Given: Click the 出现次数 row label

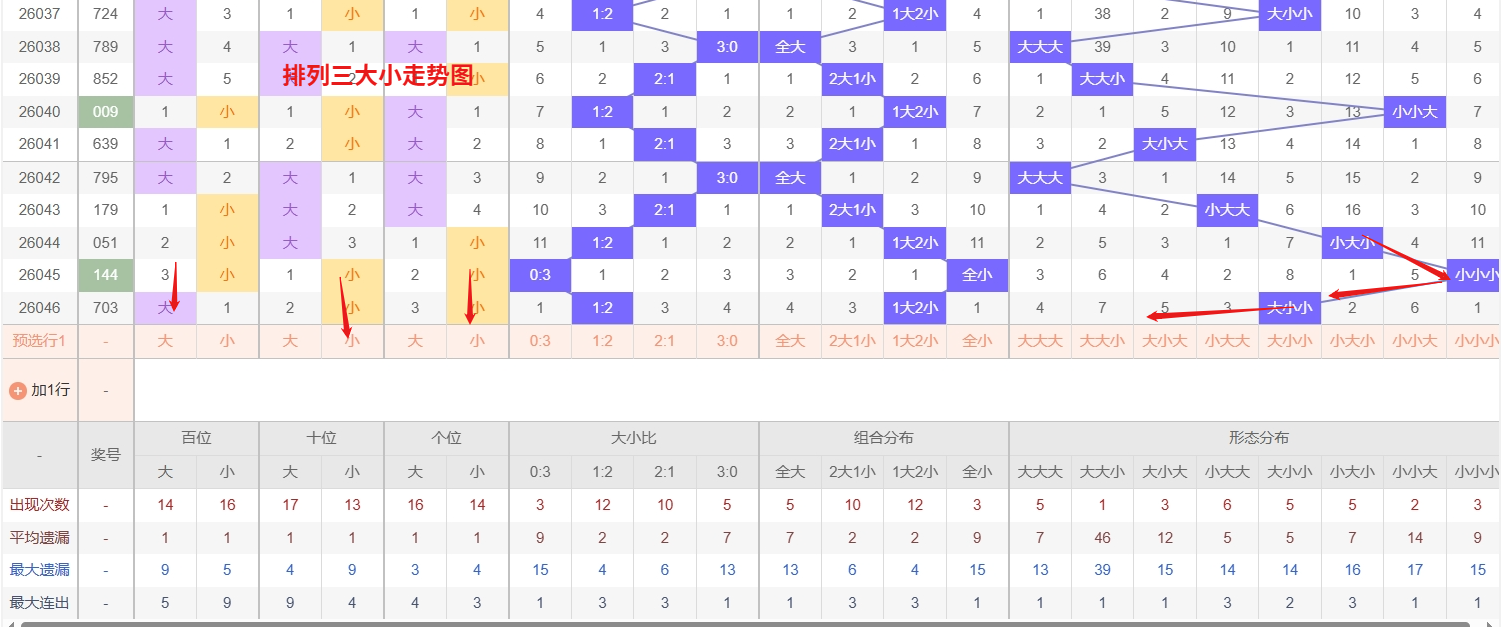Looking at the screenshot, I should [x=37, y=505].
